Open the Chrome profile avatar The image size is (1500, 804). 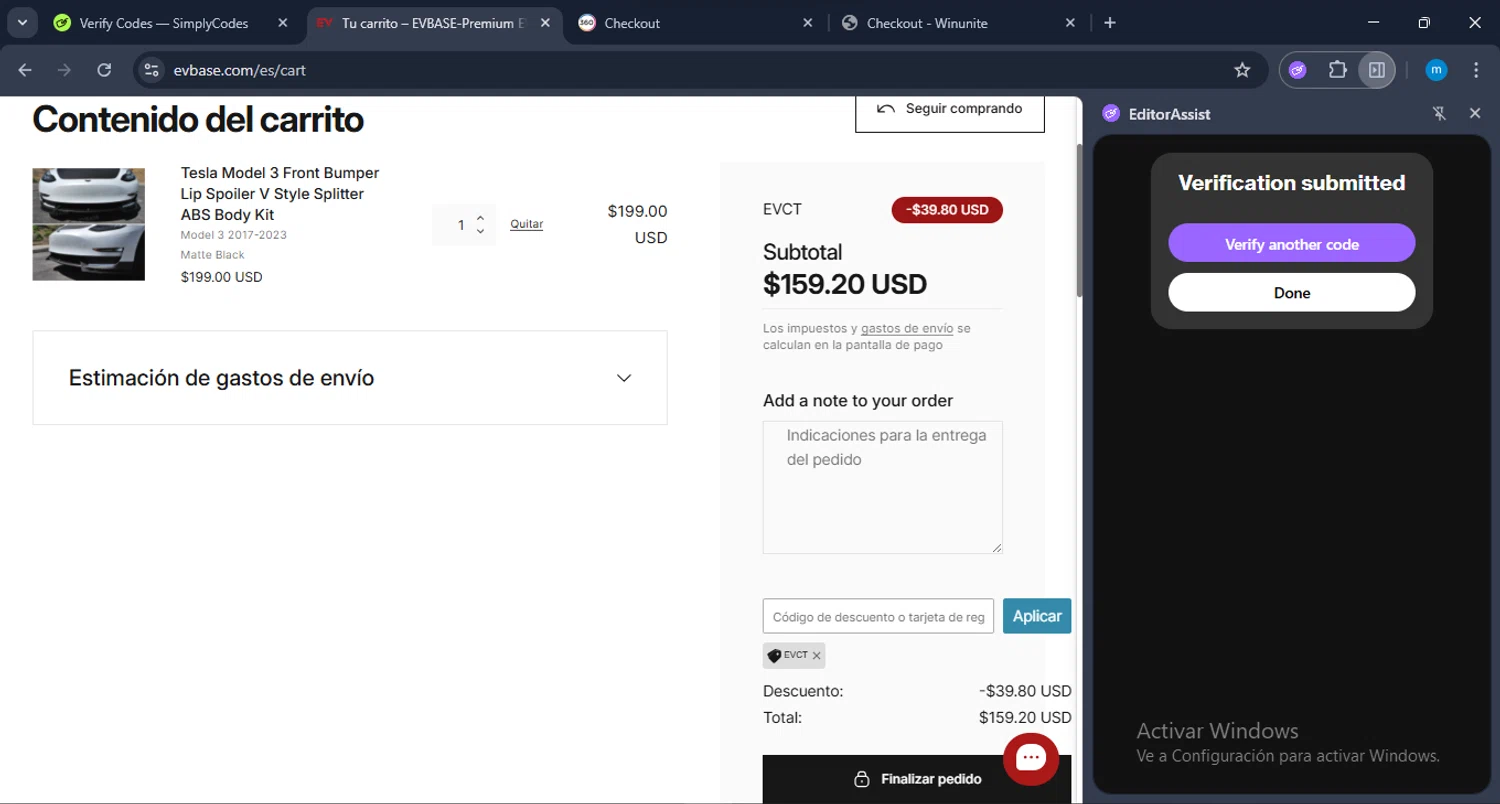pyautogui.click(x=1436, y=70)
